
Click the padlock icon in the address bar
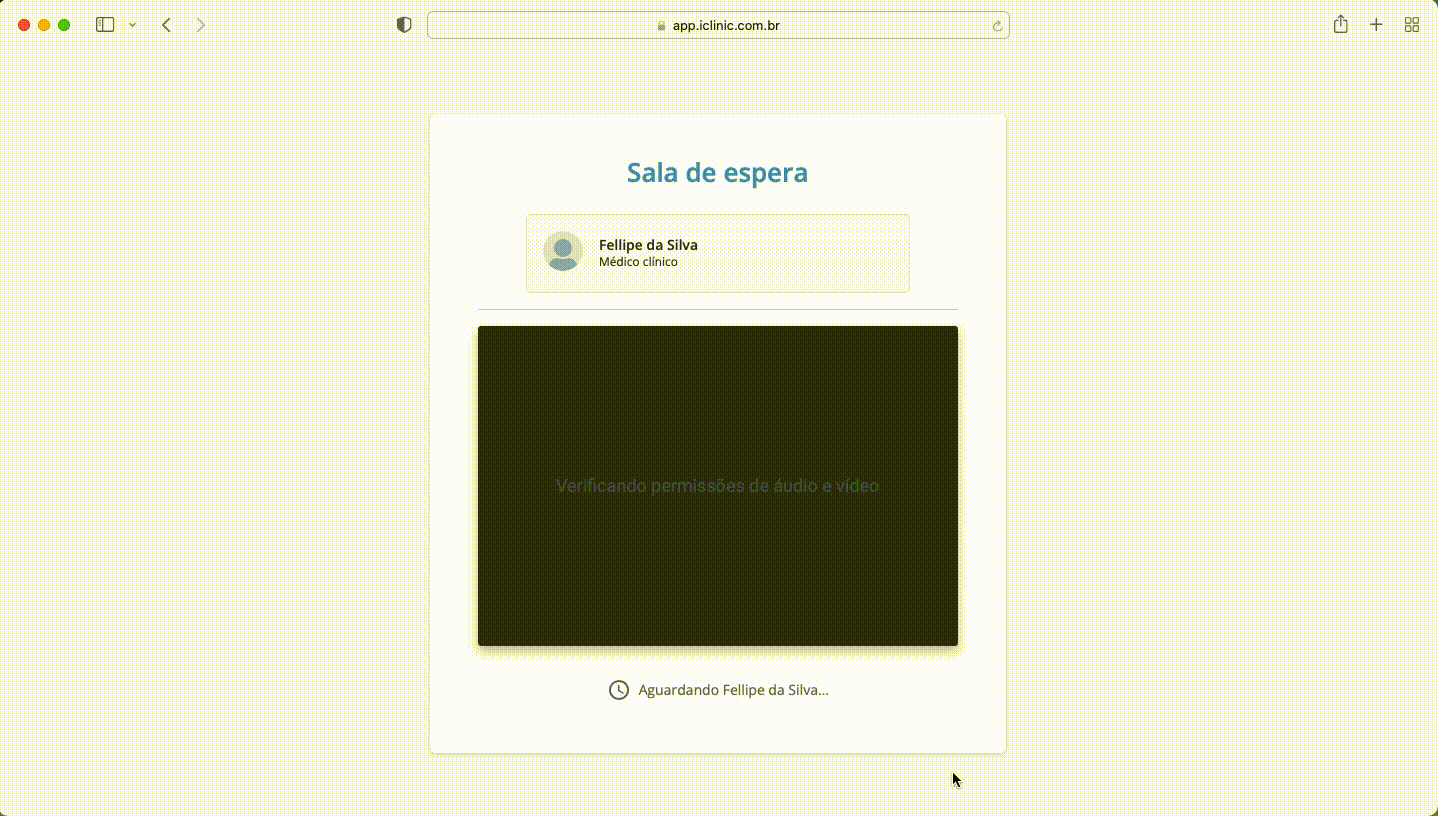661,25
